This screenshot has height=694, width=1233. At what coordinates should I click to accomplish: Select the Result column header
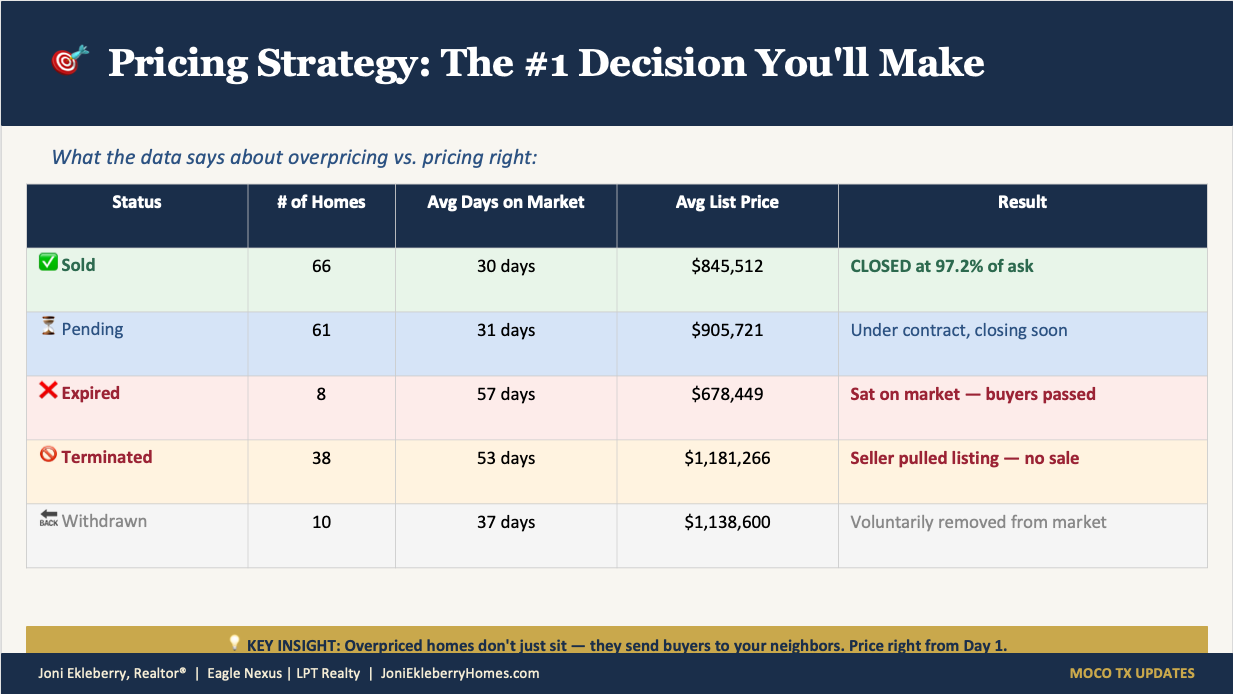point(1022,202)
